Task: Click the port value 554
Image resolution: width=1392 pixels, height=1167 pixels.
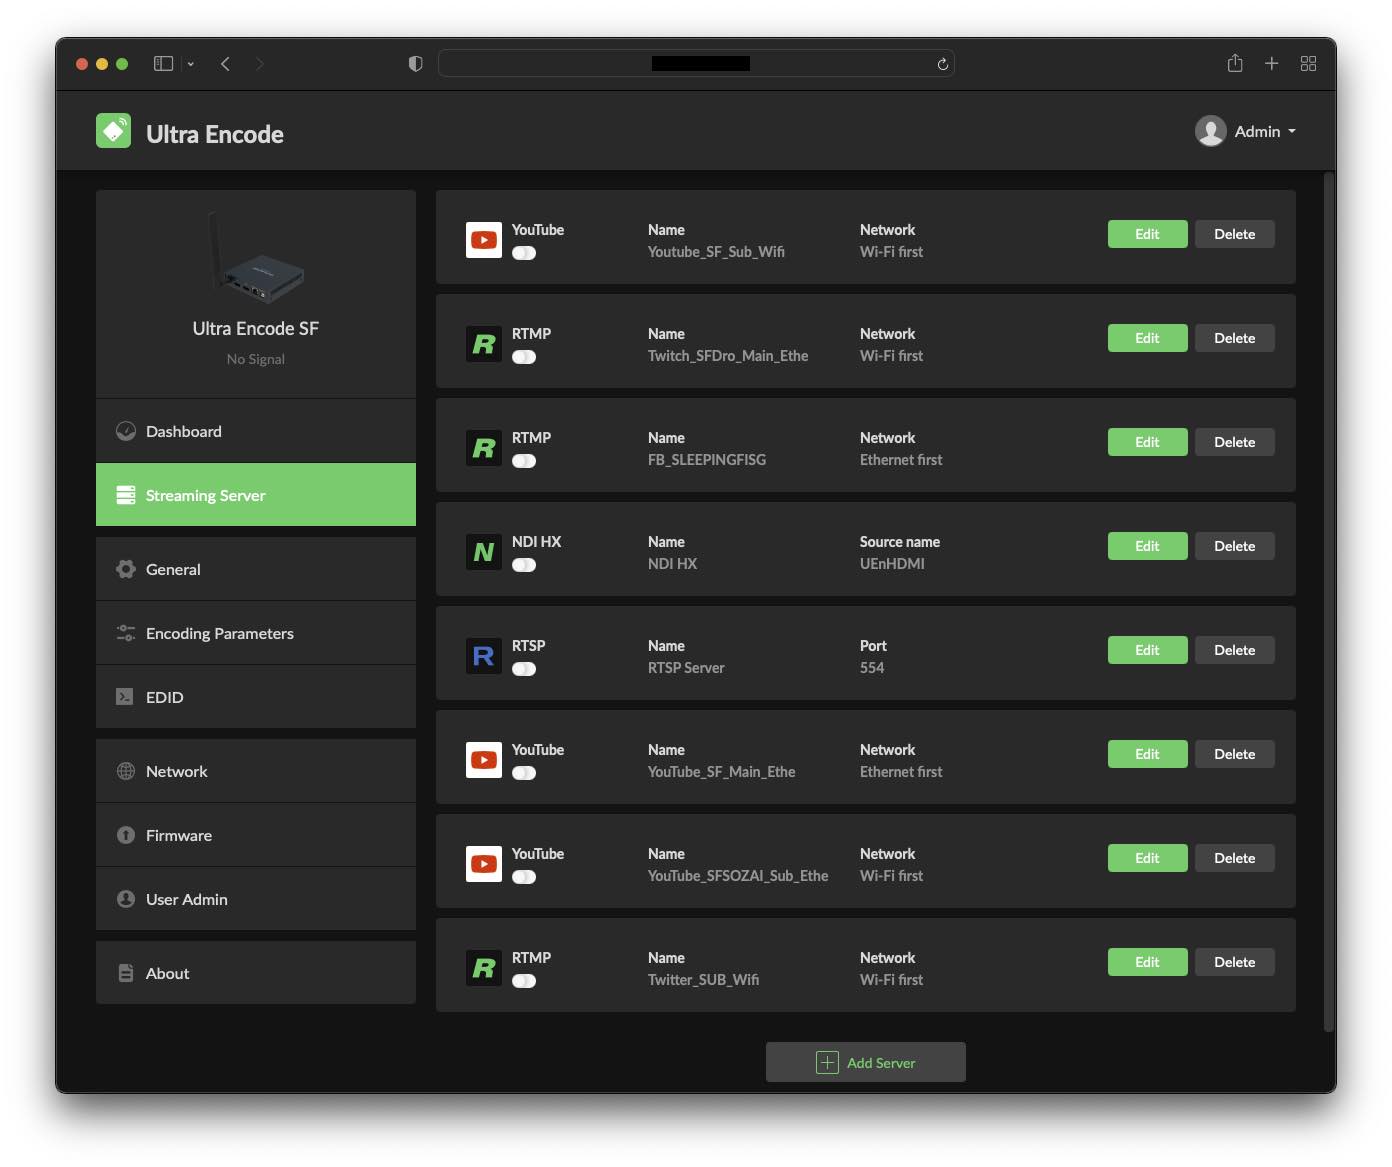Action: pyautogui.click(x=872, y=668)
